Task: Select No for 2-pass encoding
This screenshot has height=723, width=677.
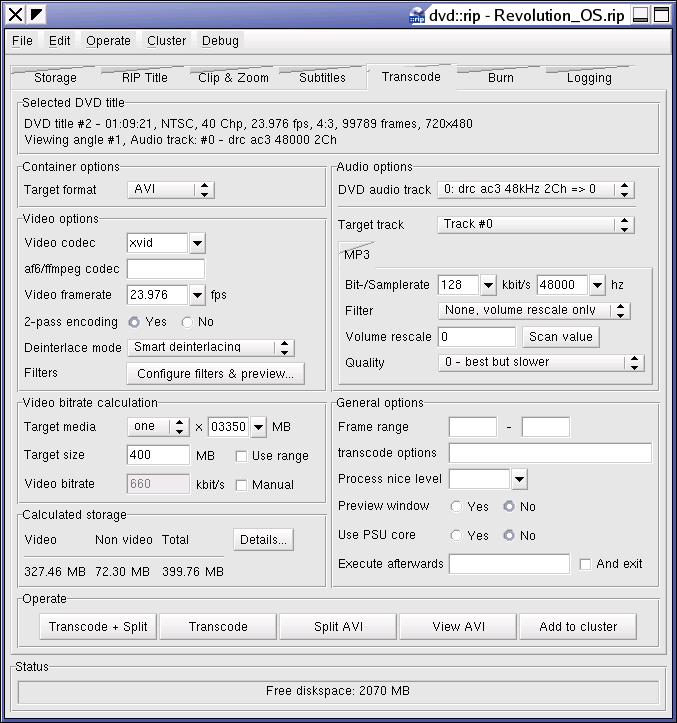Action: coord(187,322)
